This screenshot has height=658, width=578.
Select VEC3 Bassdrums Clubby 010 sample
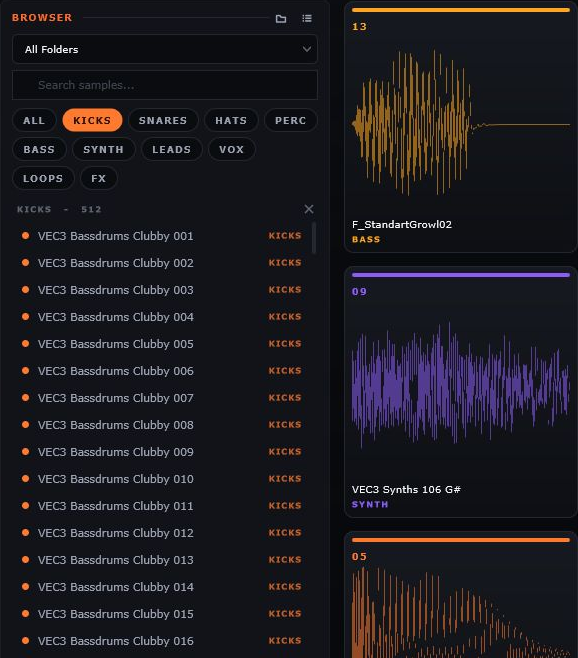coord(162,479)
